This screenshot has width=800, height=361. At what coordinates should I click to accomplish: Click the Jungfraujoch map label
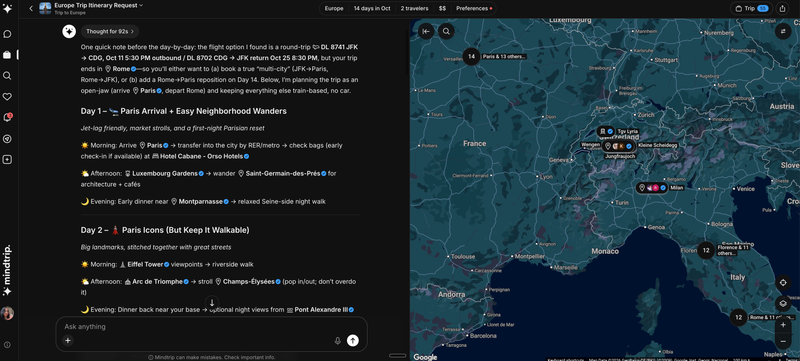pyautogui.click(x=620, y=156)
